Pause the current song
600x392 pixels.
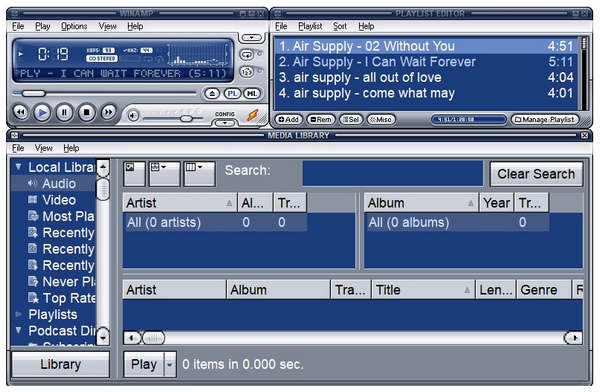tap(64, 113)
